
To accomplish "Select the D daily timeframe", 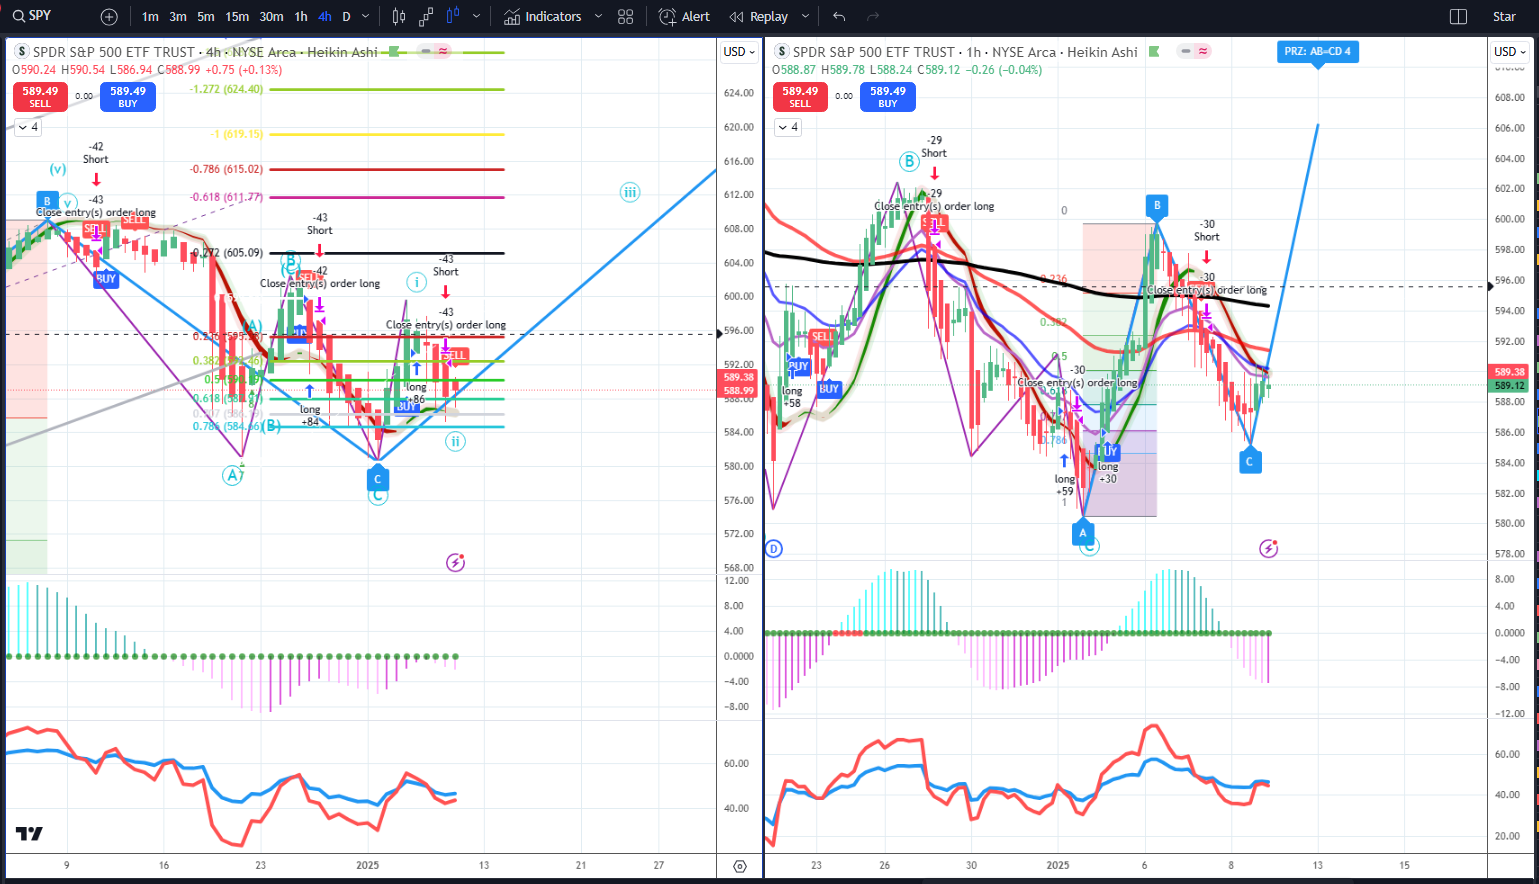I will (x=347, y=17).
